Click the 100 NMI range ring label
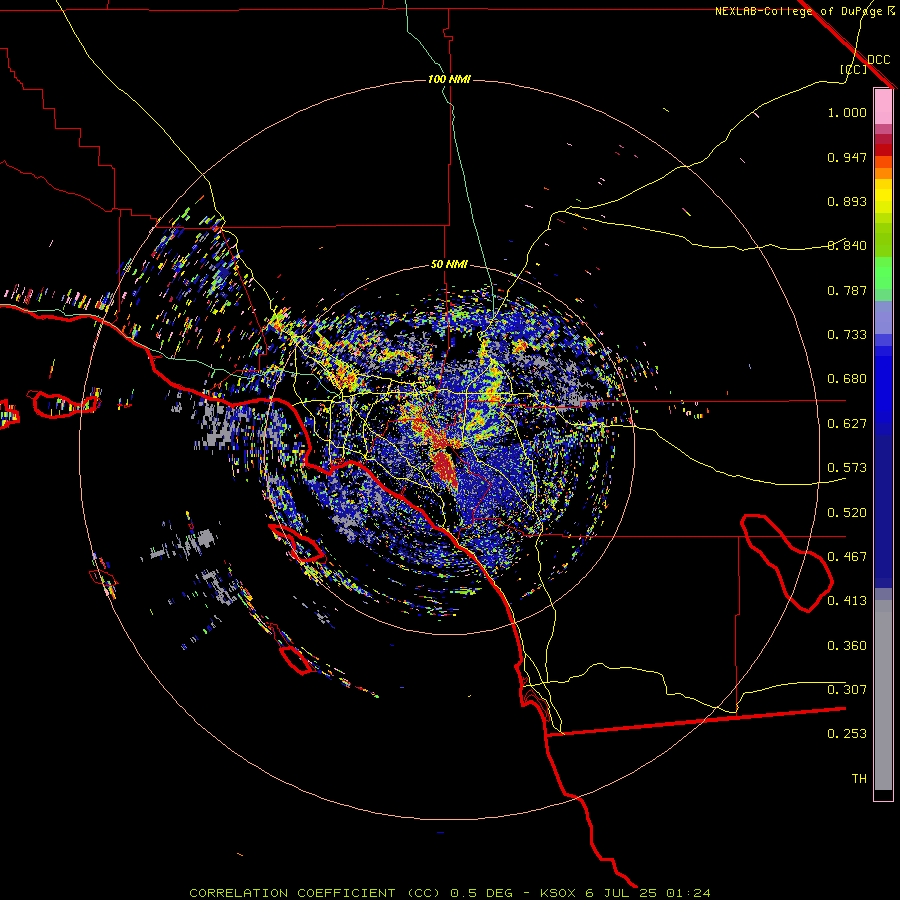The width and height of the screenshot is (900, 900). coord(449,79)
